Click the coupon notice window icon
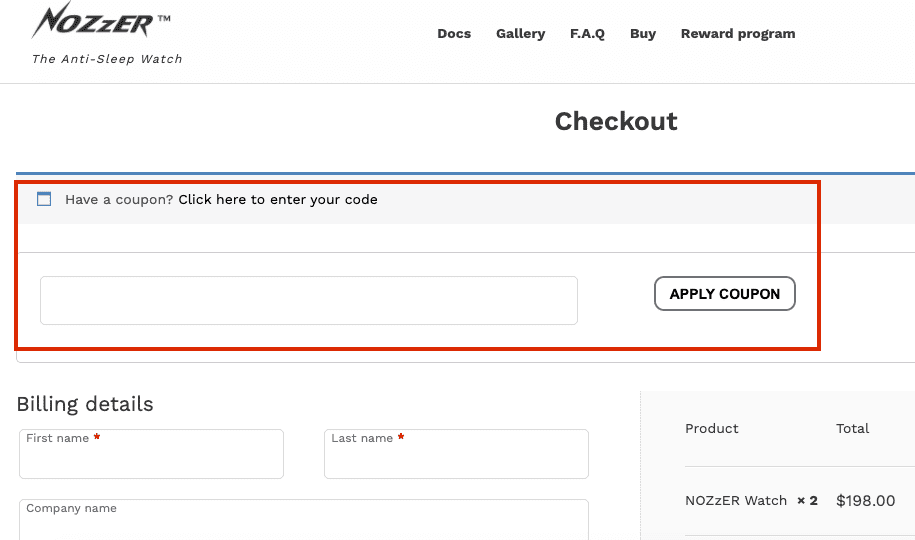 44,199
